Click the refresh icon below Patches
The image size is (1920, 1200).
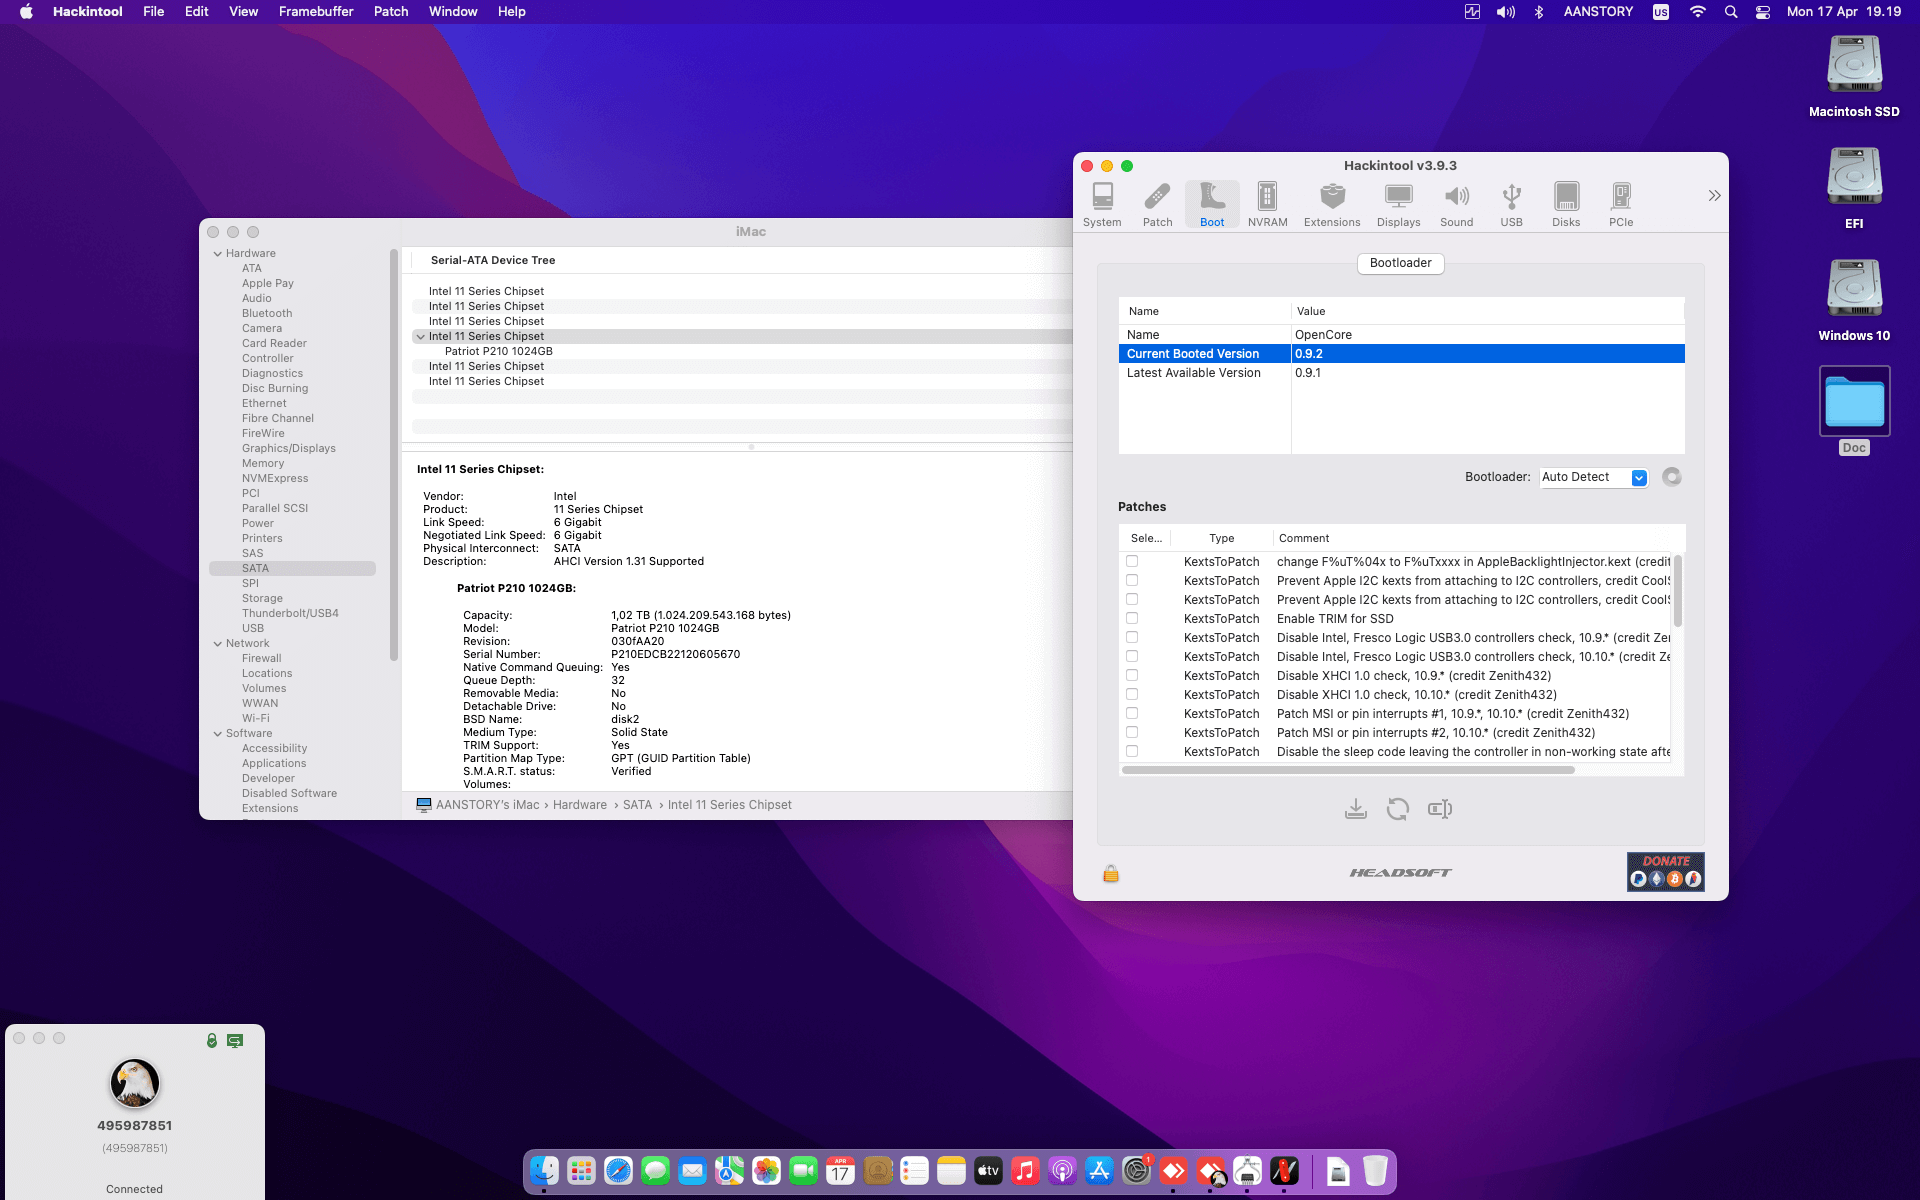click(x=1397, y=809)
